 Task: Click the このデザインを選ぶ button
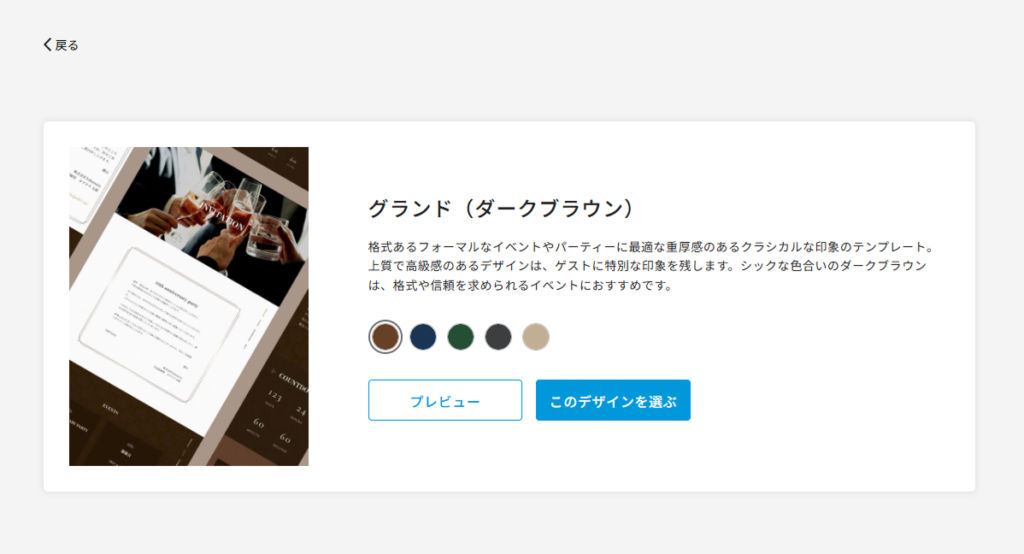click(x=613, y=400)
